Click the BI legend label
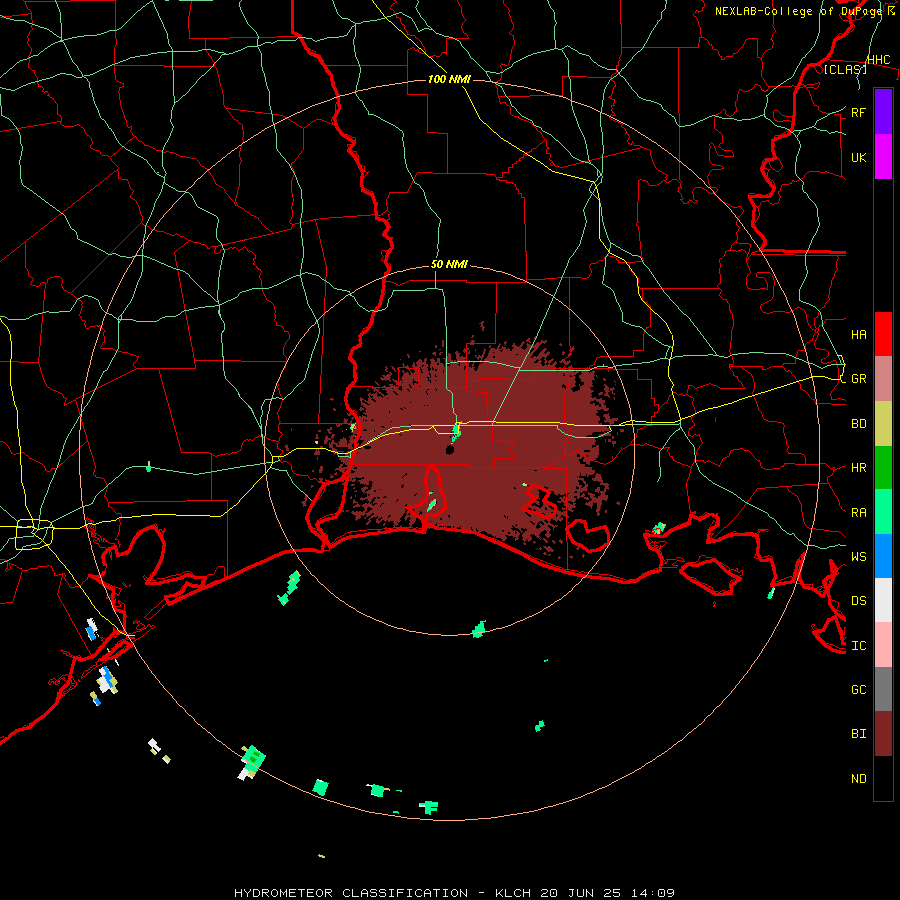Screen dimensions: 900x900 (858, 734)
